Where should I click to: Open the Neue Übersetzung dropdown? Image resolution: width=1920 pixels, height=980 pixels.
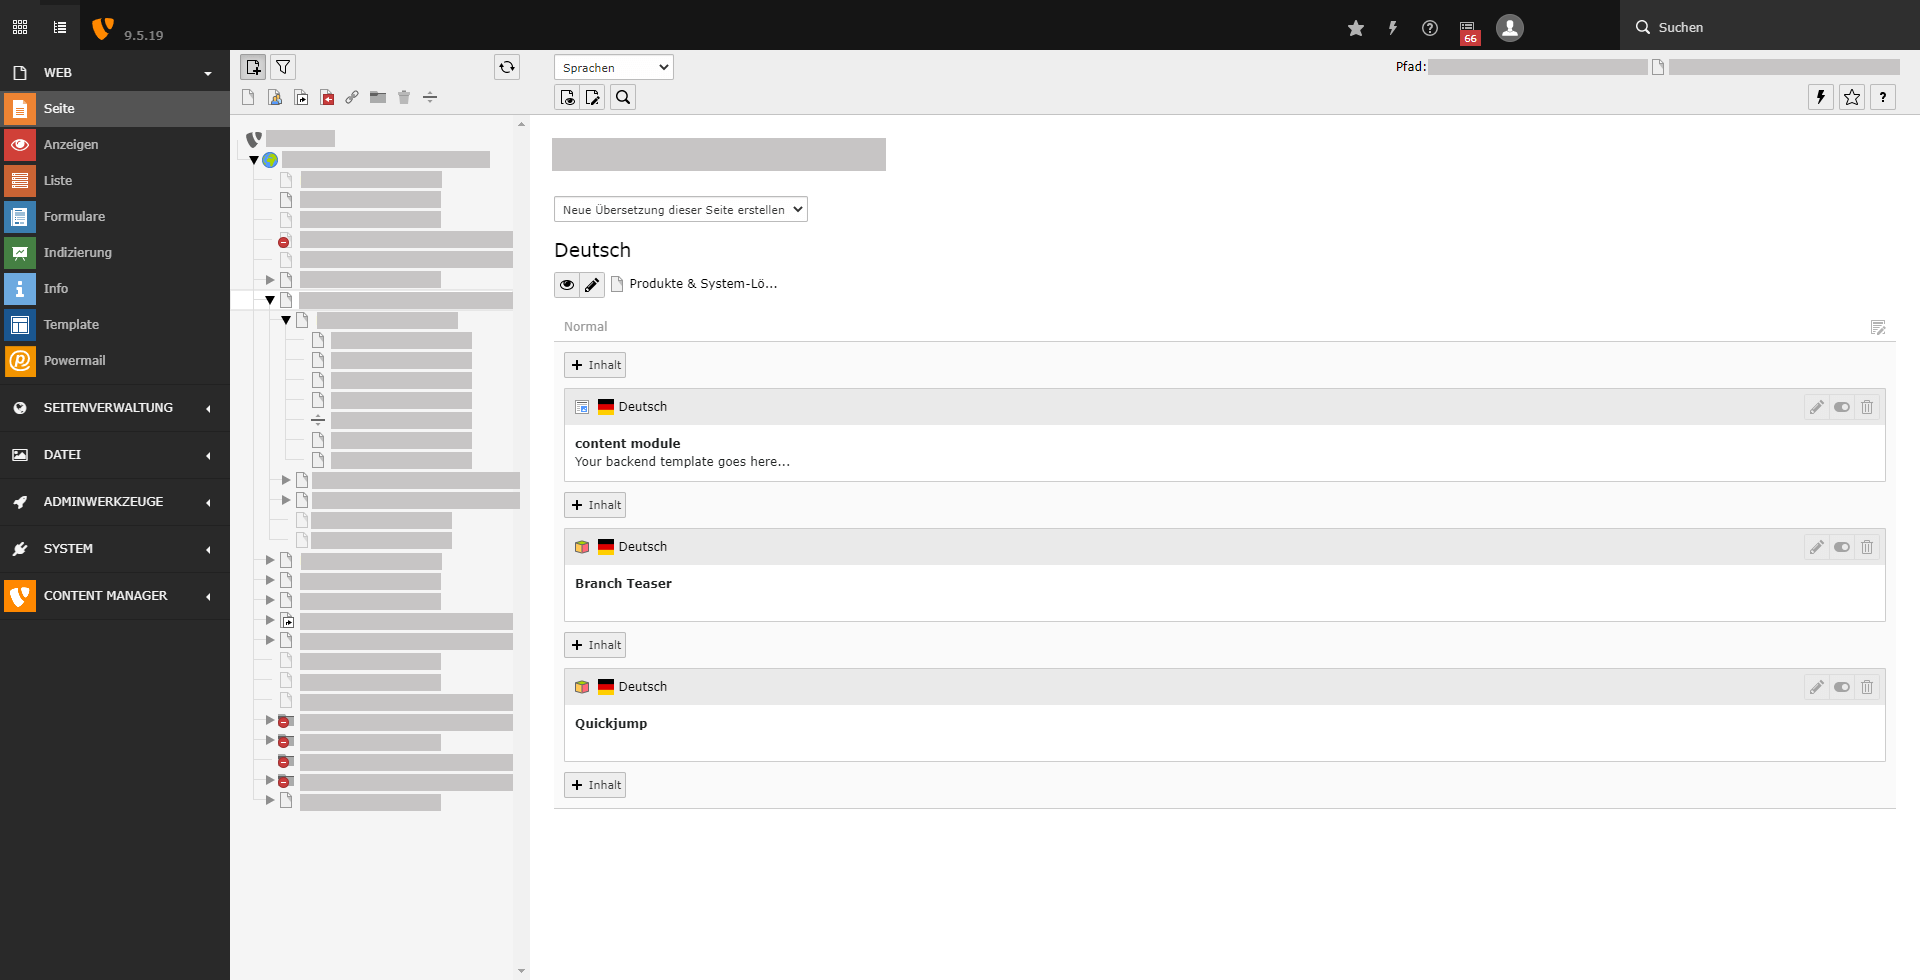[680, 209]
